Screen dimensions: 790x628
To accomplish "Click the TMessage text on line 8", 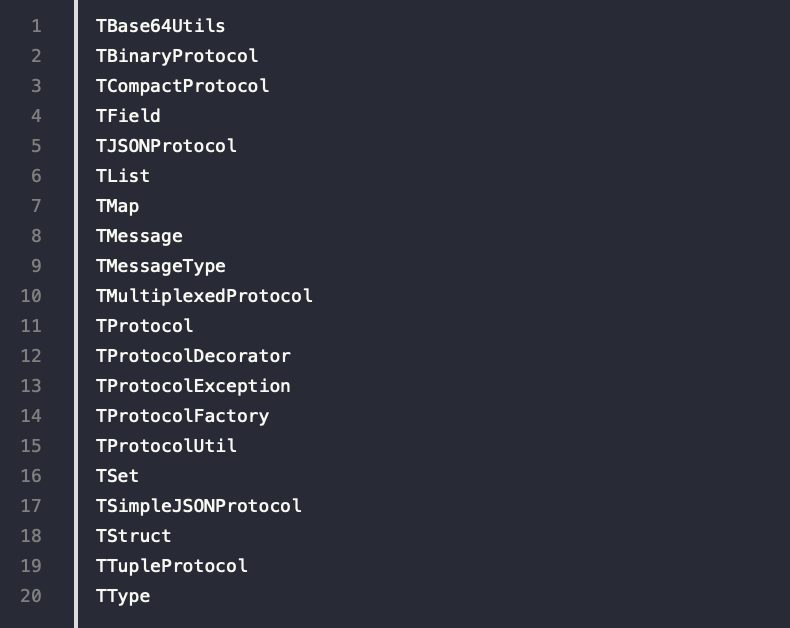I will tap(139, 236).
